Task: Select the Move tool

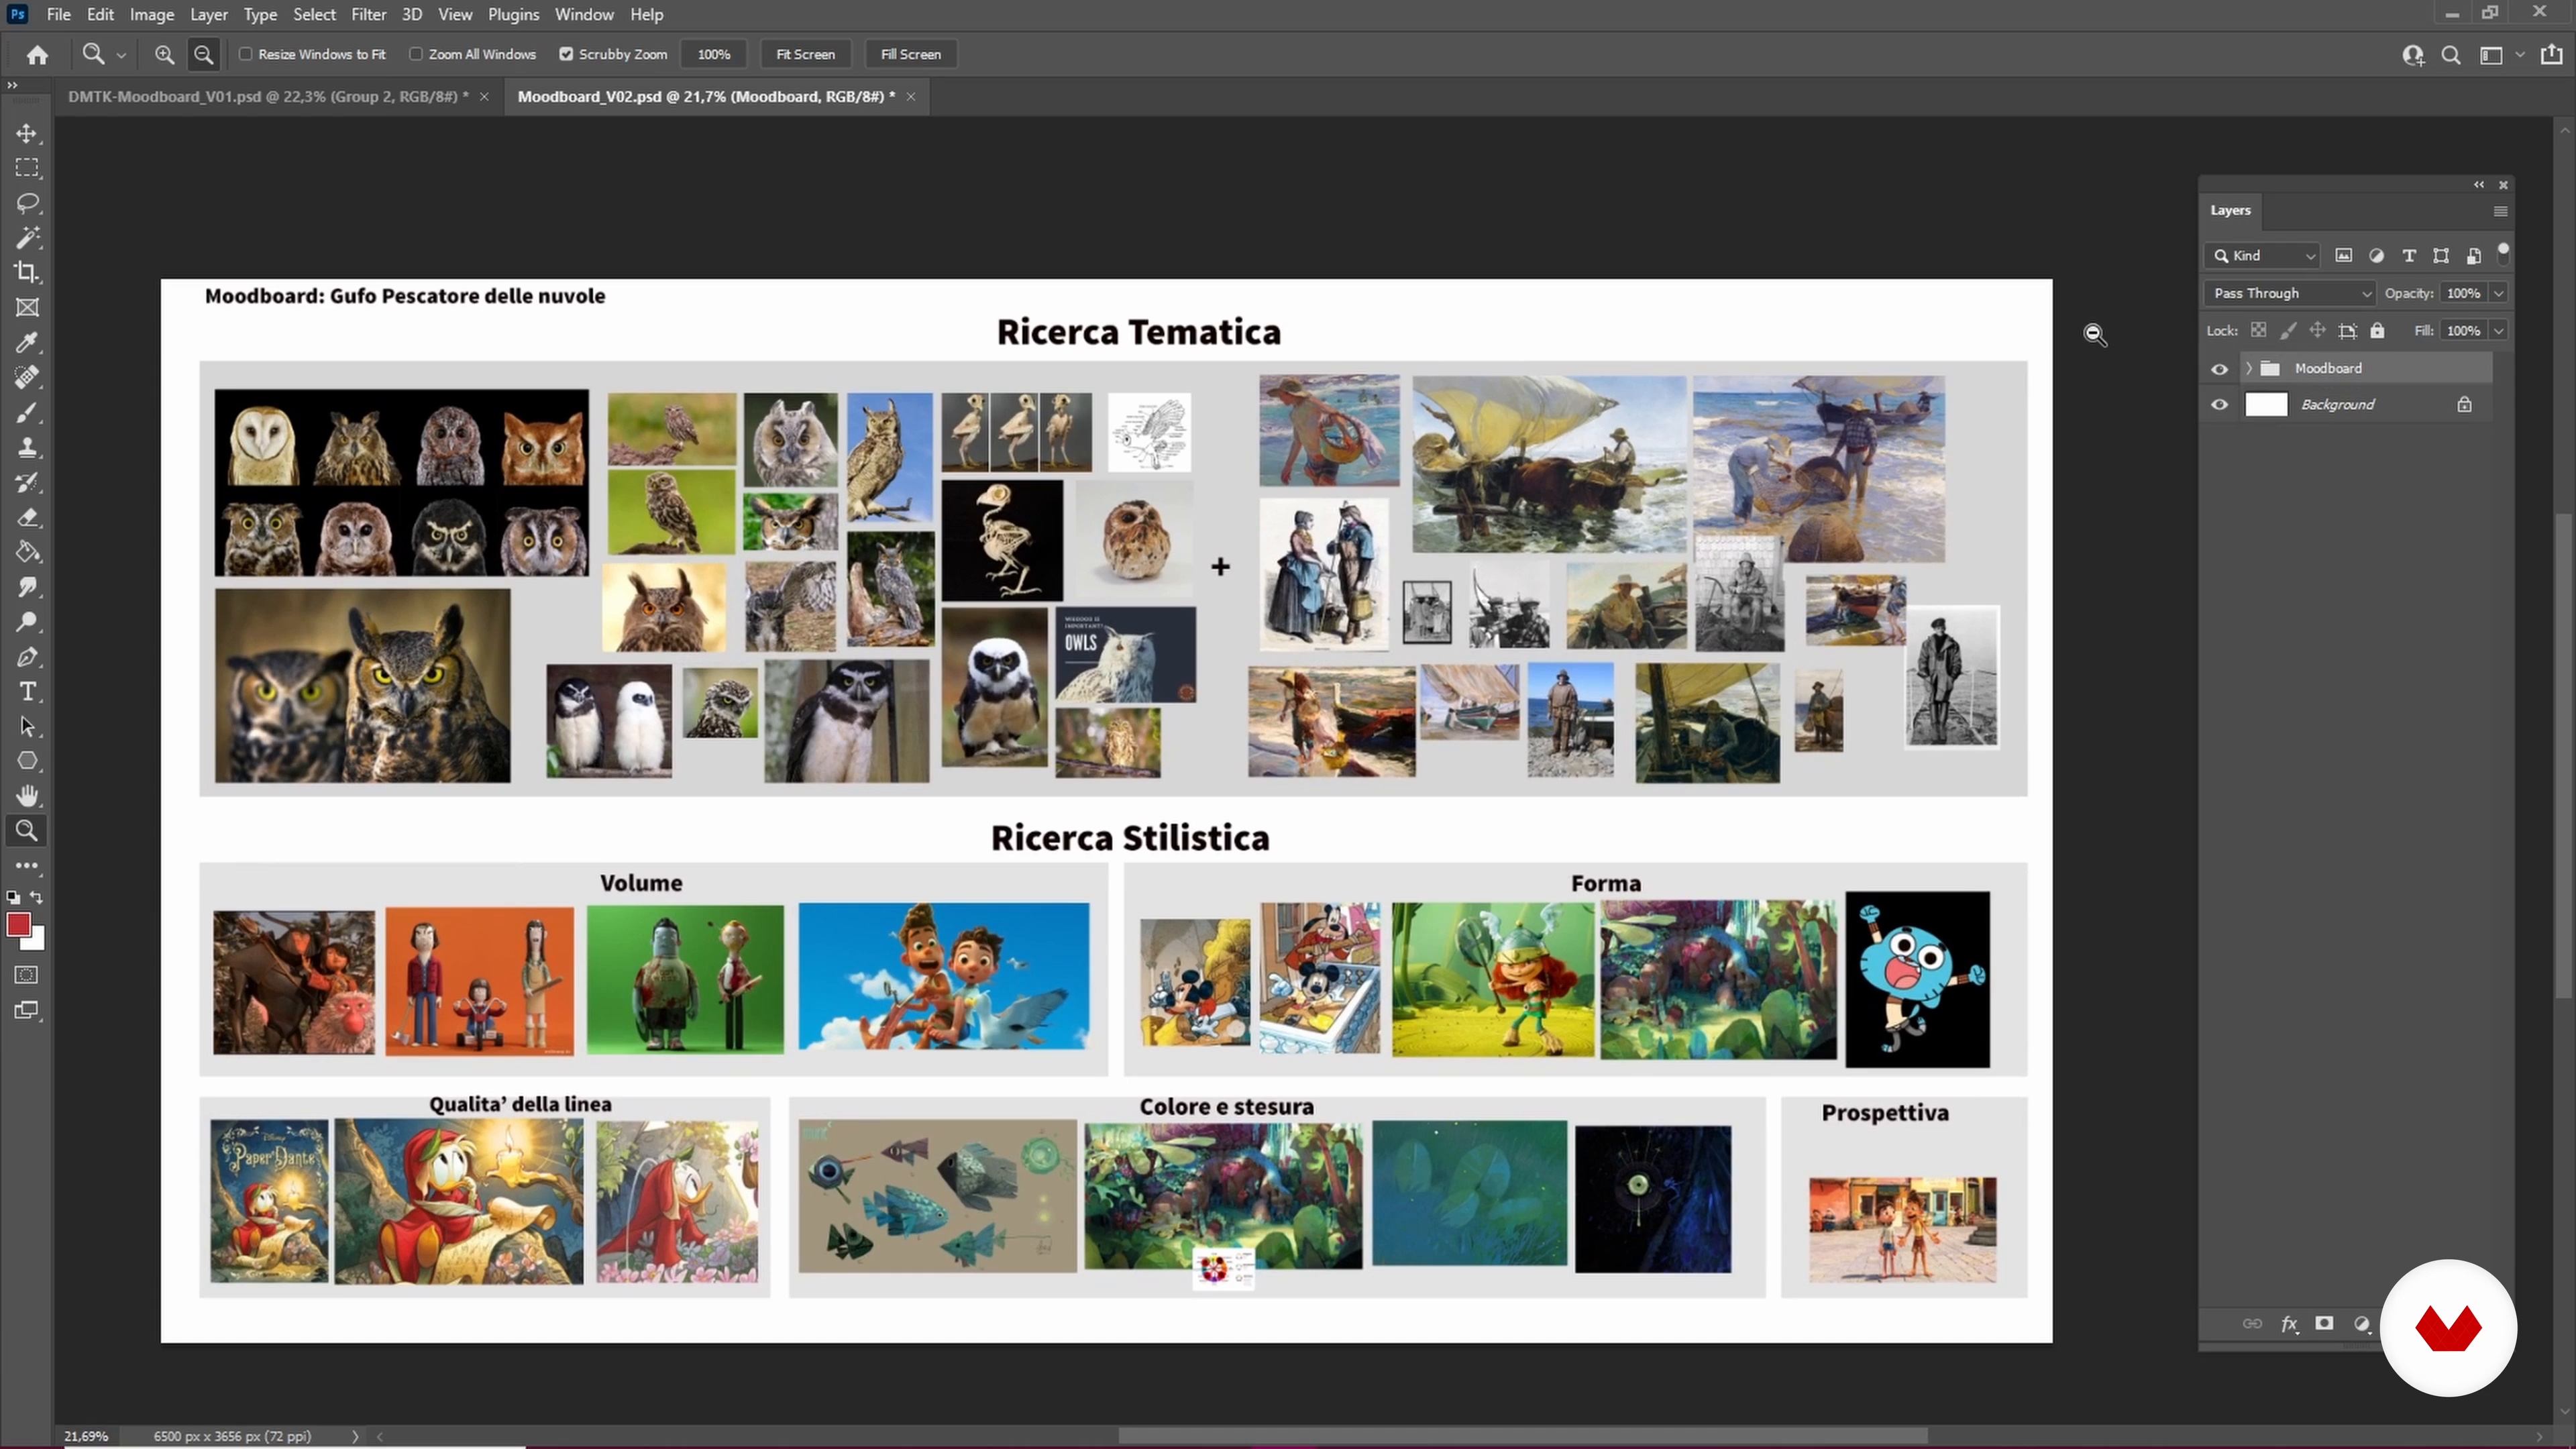Action: 27,133
